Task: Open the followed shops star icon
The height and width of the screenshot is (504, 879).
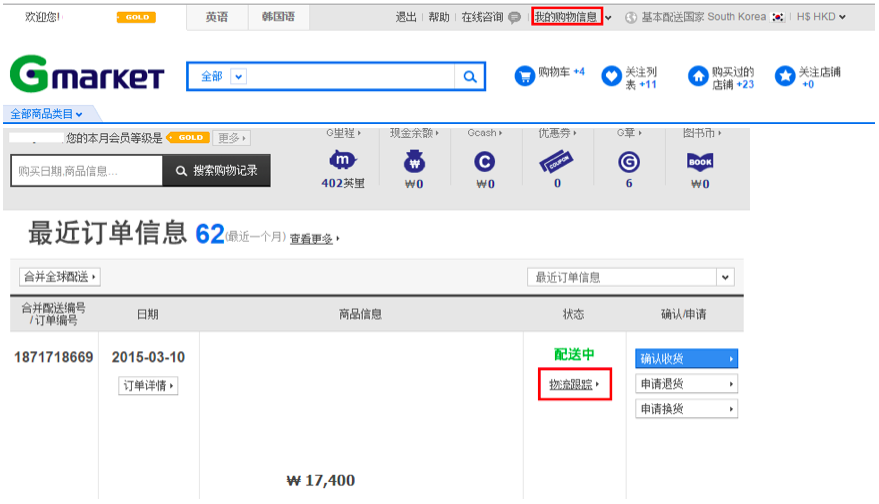Action: click(x=785, y=76)
